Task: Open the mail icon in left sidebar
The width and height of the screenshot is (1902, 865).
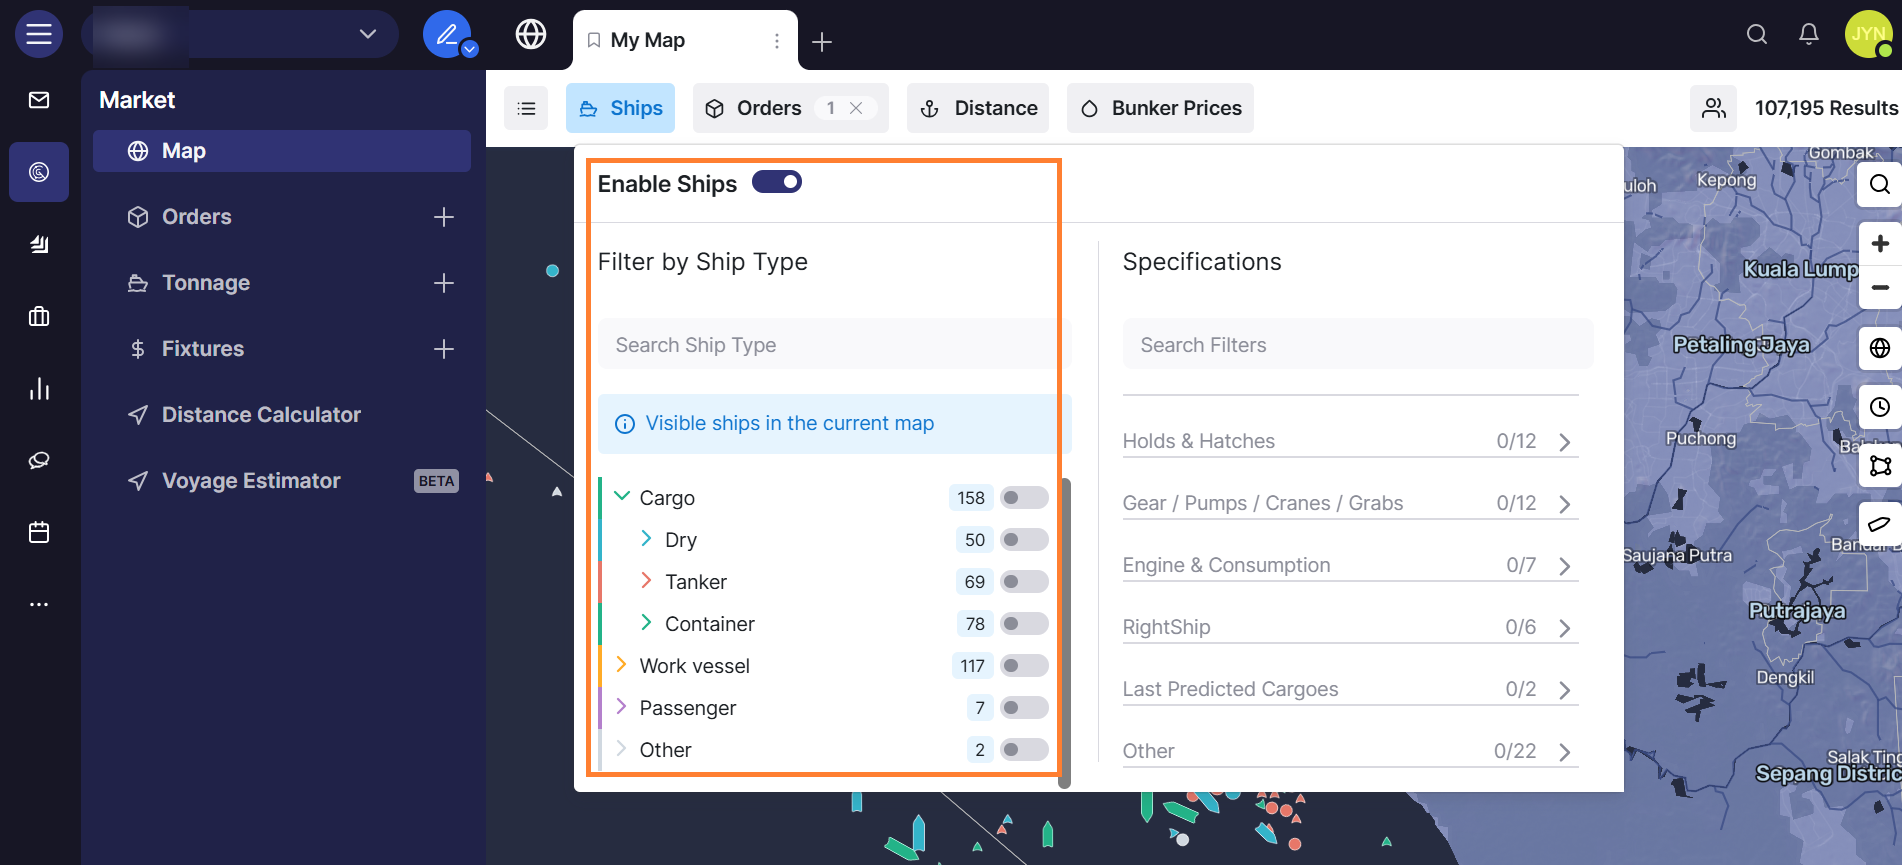Action: click(x=39, y=100)
